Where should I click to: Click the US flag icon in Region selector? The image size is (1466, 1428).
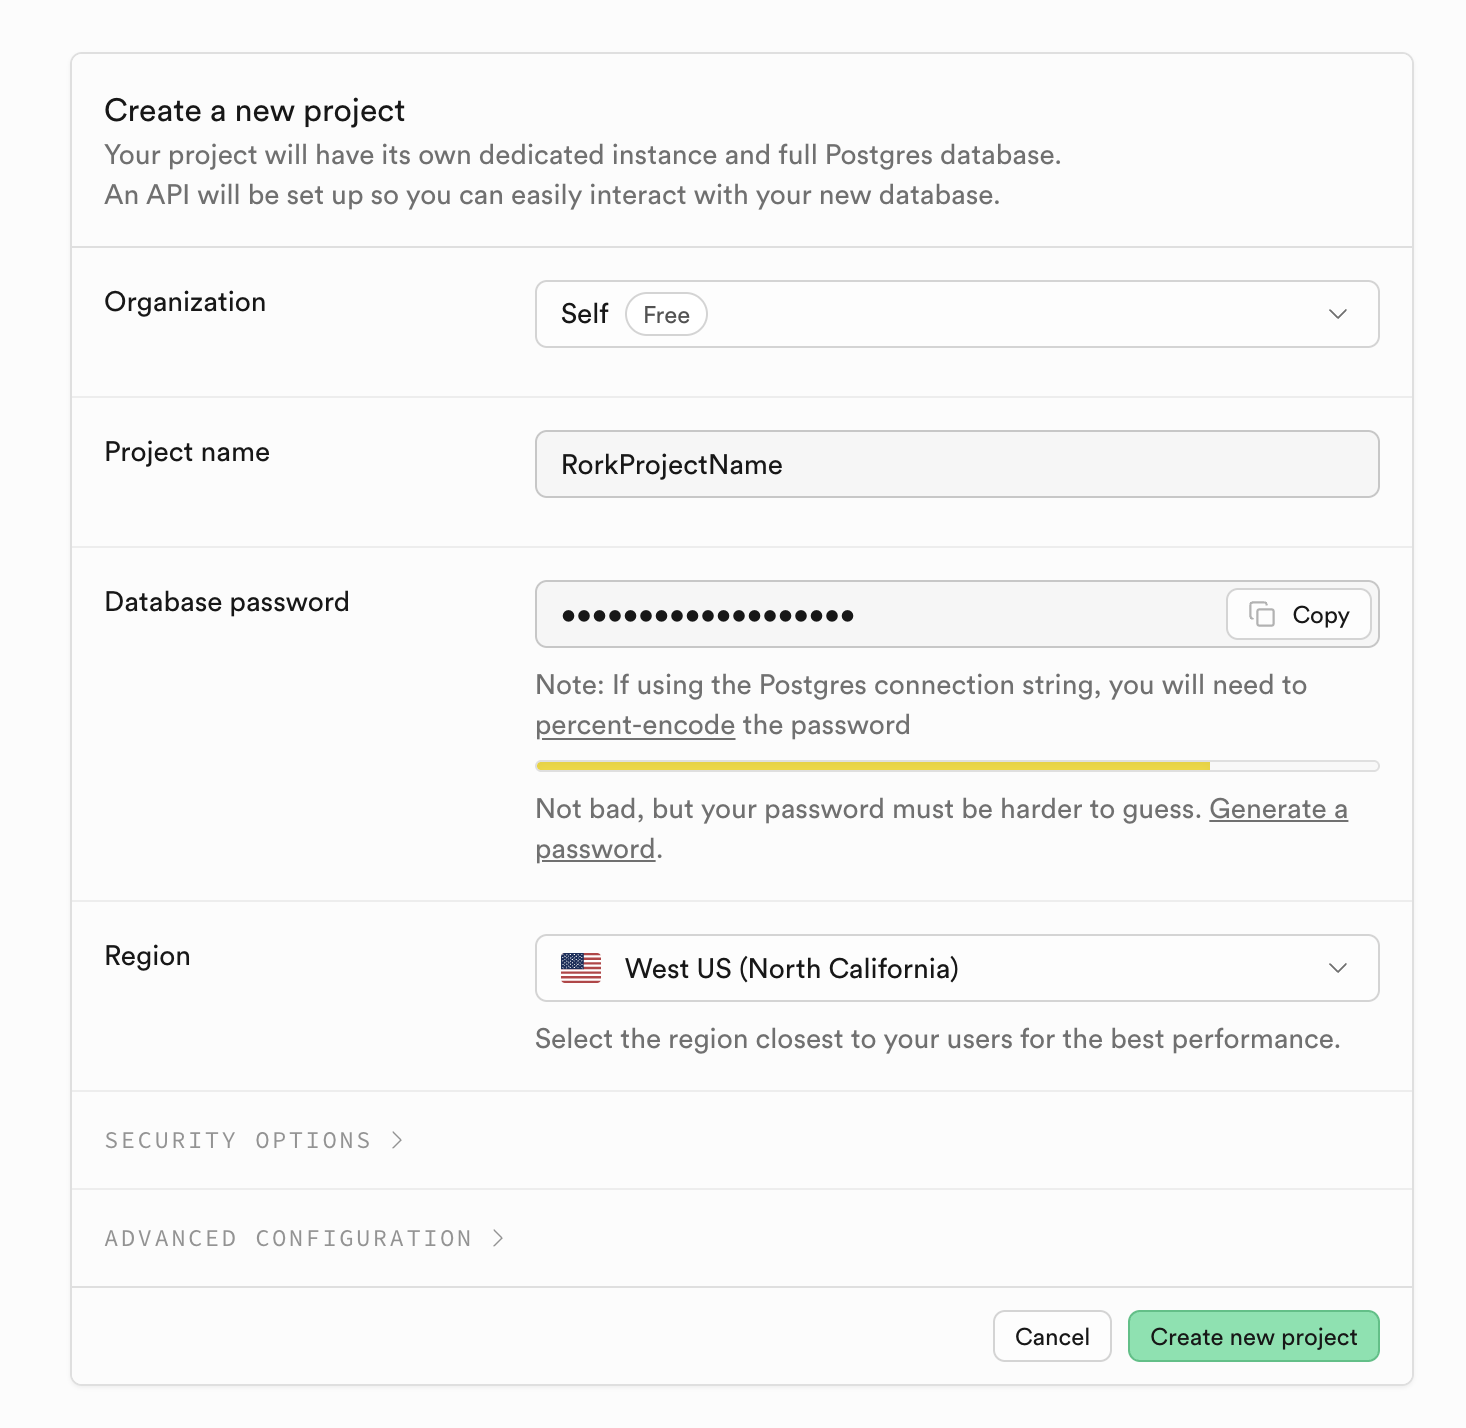tap(581, 968)
